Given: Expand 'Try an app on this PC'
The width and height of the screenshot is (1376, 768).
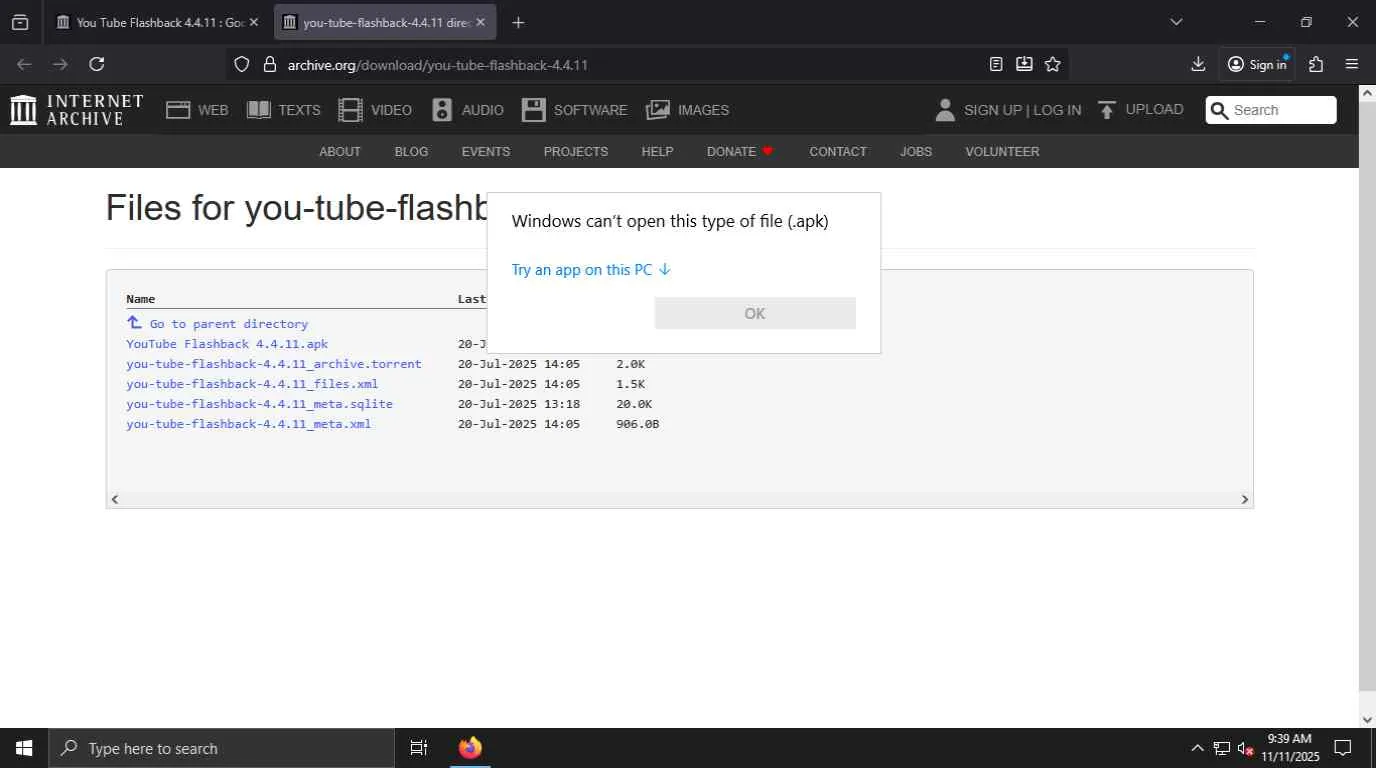Looking at the screenshot, I should 591,270.
